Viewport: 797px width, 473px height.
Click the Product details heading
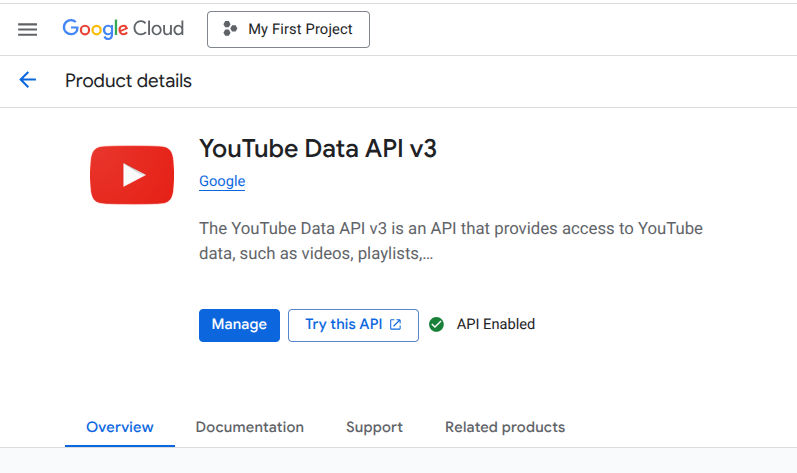click(129, 81)
